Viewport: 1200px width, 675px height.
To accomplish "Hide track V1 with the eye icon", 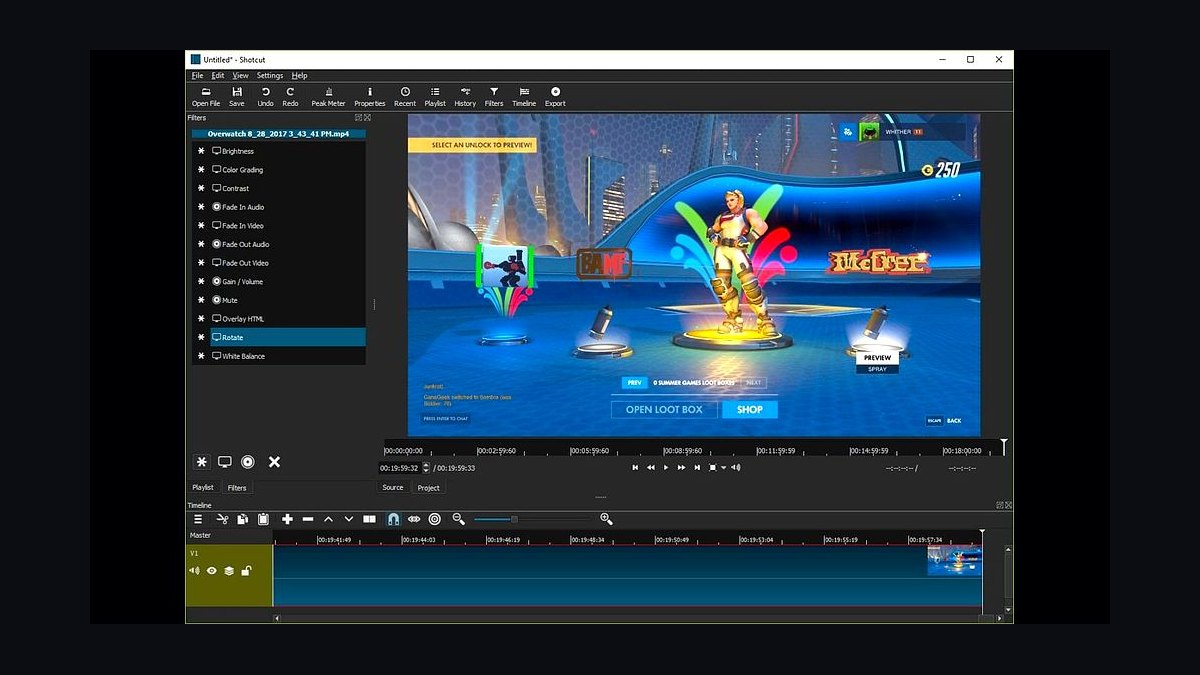I will (x=211, y=571).
